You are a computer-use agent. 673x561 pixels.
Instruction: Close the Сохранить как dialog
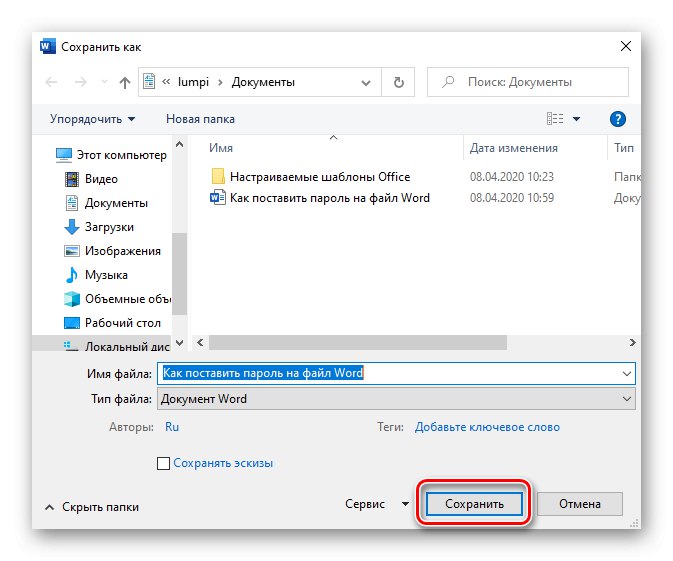point(626,46)
